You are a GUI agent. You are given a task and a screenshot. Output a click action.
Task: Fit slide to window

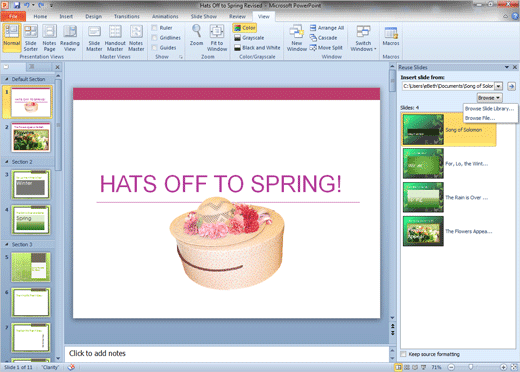[x=217, y=38]
